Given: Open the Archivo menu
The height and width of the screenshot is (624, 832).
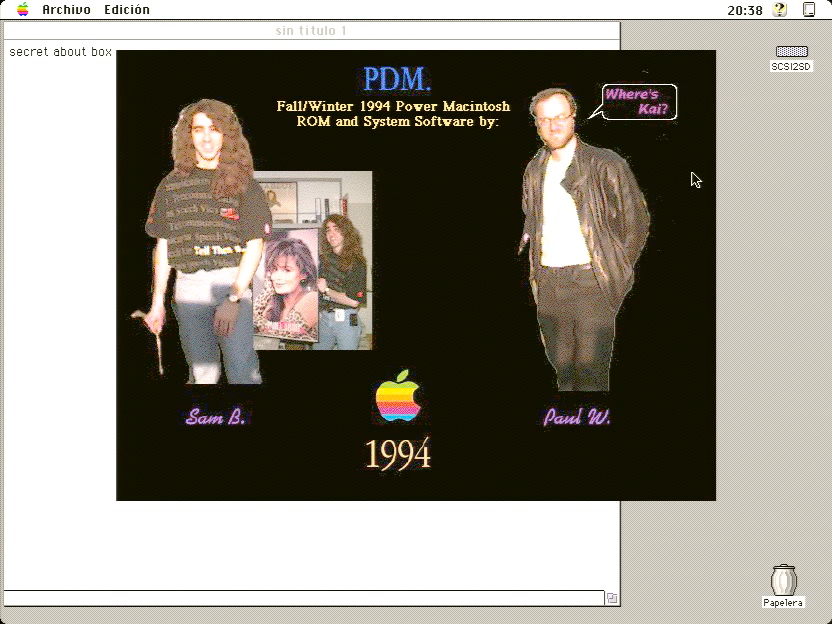Looking at the screenshot, I should tap(66, 10).
